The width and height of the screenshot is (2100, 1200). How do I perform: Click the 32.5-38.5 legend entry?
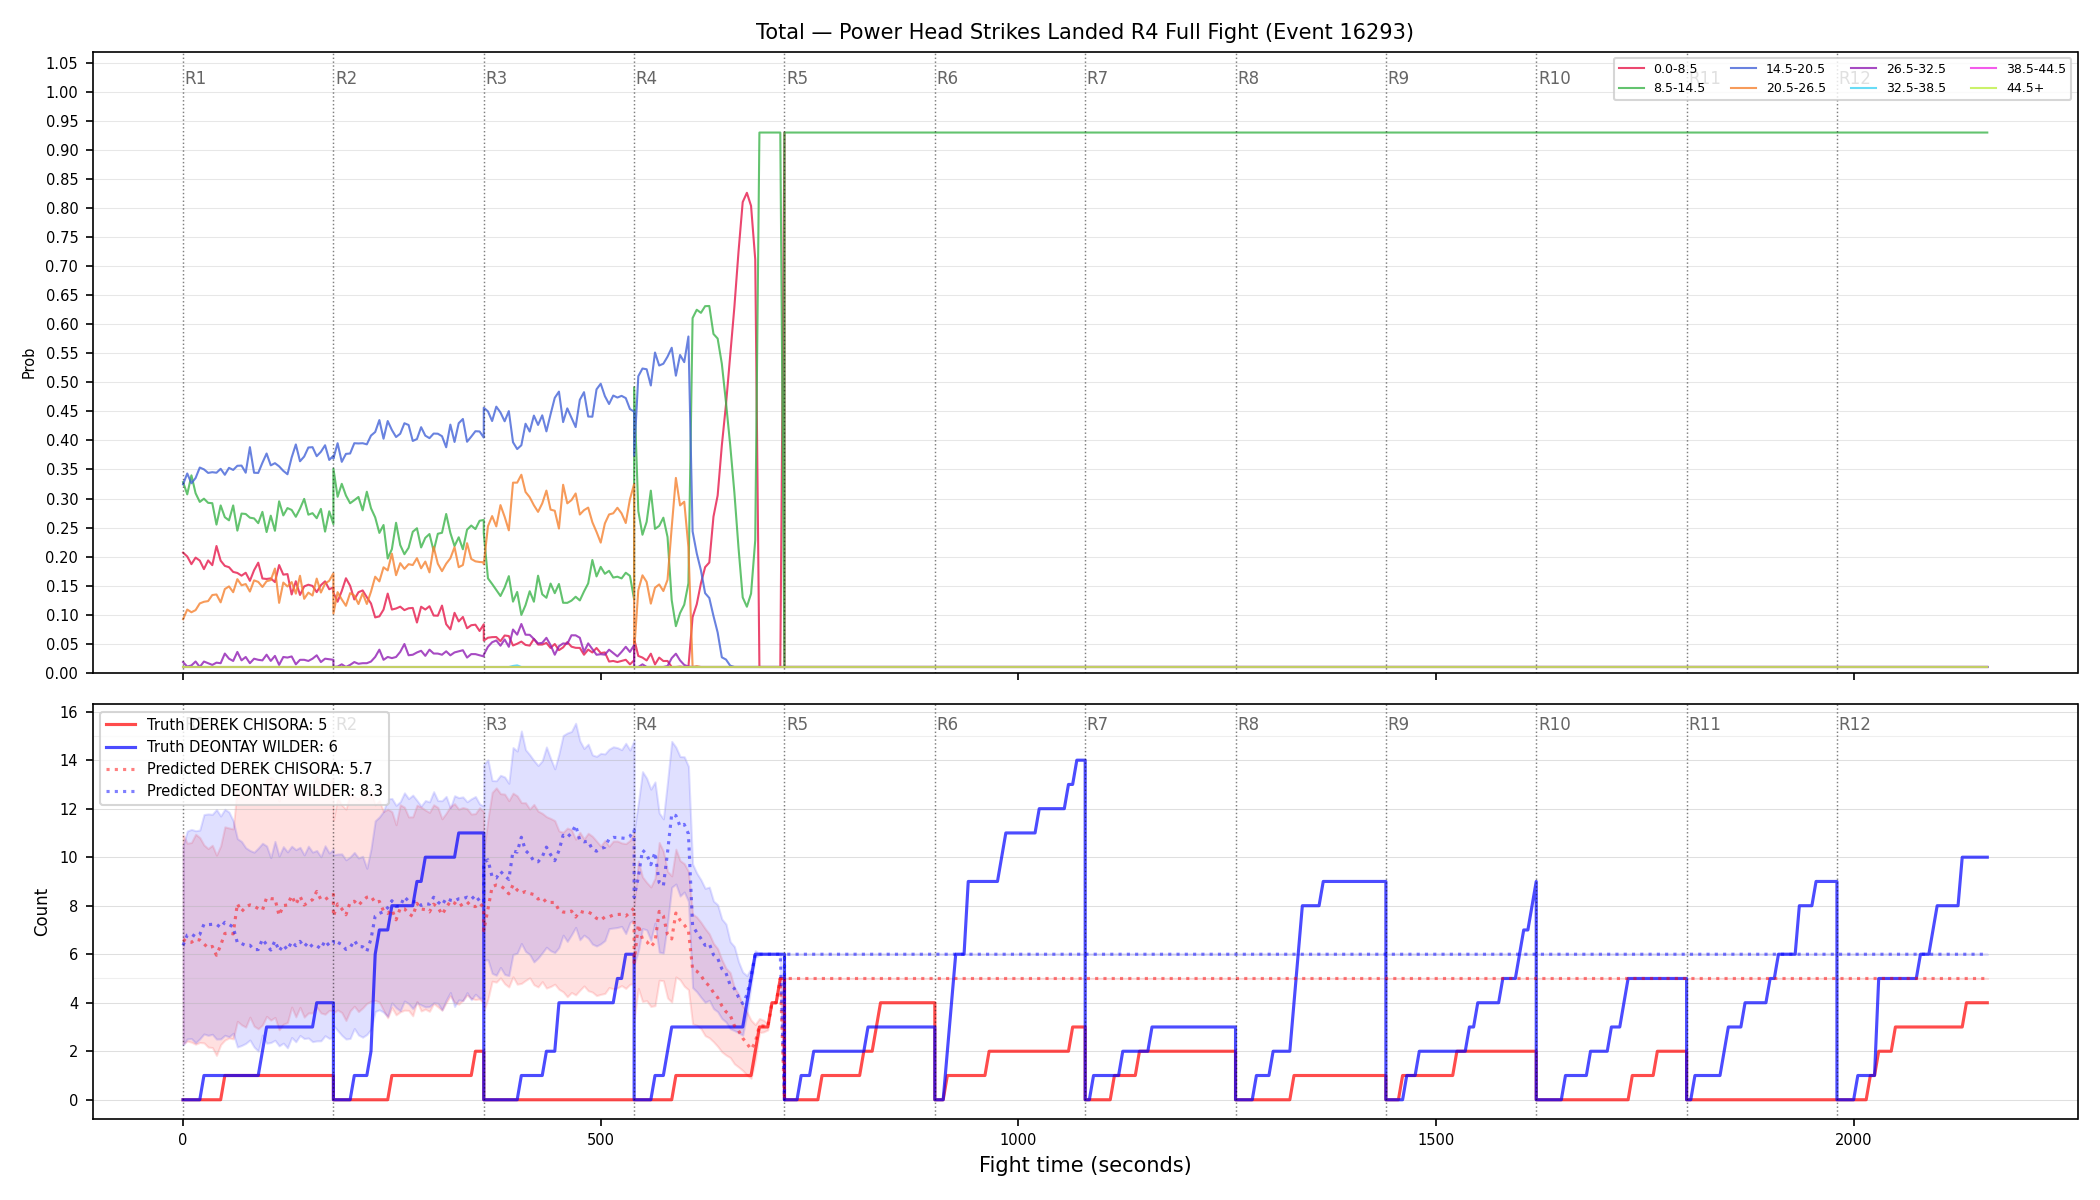tap(1898, 88)
